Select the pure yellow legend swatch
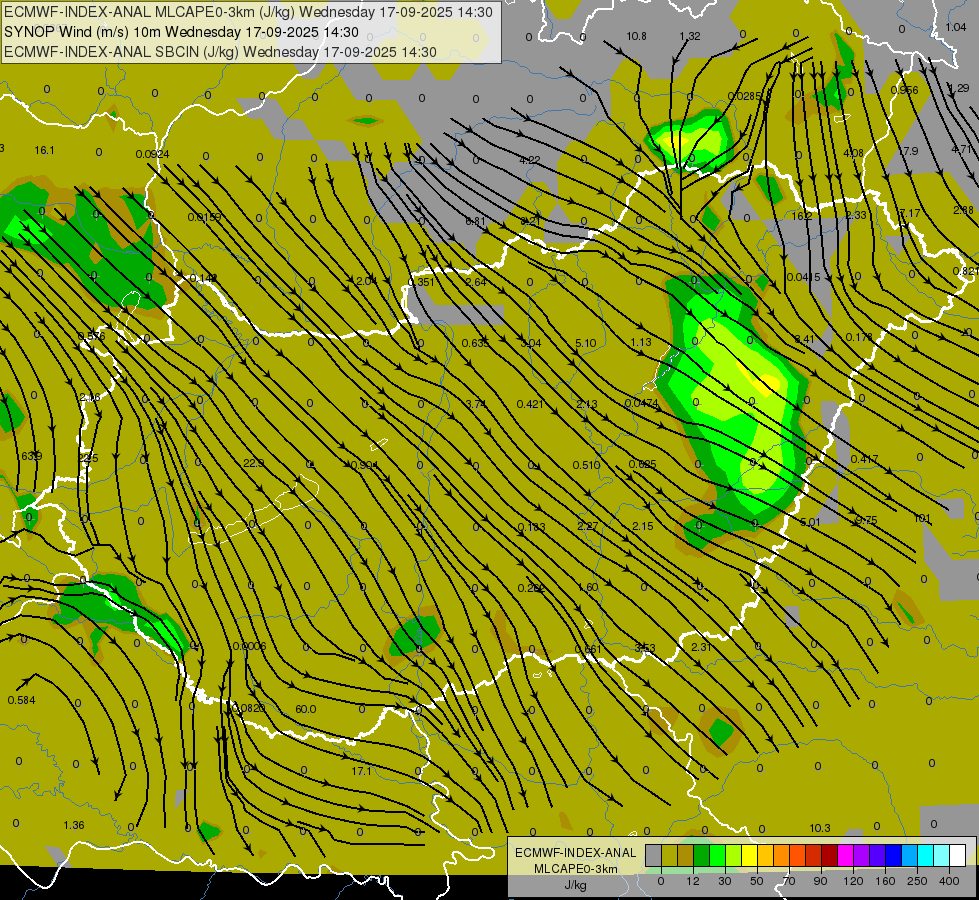 pos(750,855)
